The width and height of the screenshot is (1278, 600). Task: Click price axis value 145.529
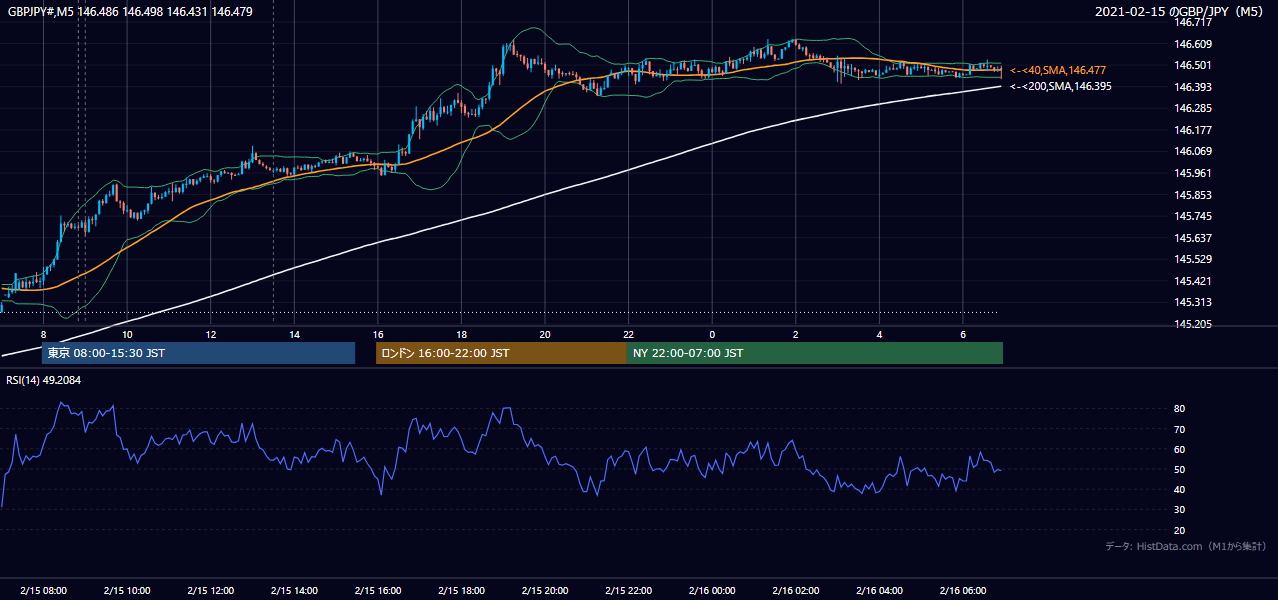click(x=1193, y=259)
